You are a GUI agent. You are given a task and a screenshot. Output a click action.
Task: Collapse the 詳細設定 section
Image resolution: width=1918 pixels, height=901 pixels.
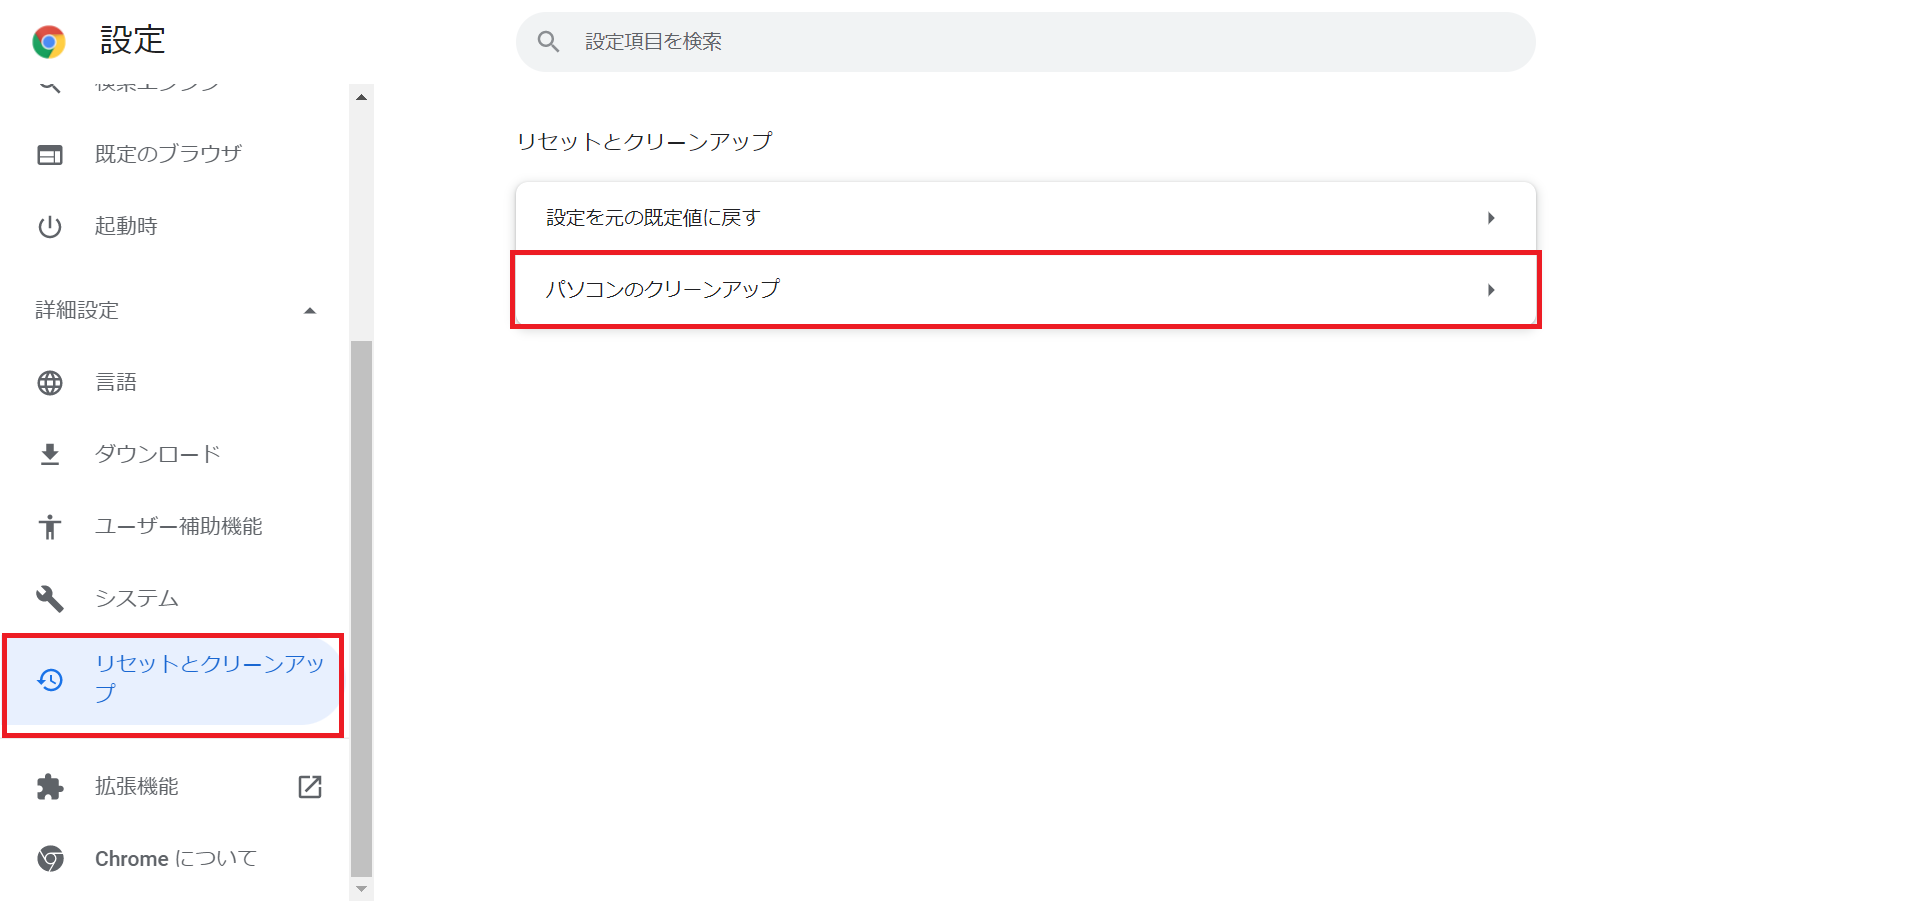click(x=310, y=310)
